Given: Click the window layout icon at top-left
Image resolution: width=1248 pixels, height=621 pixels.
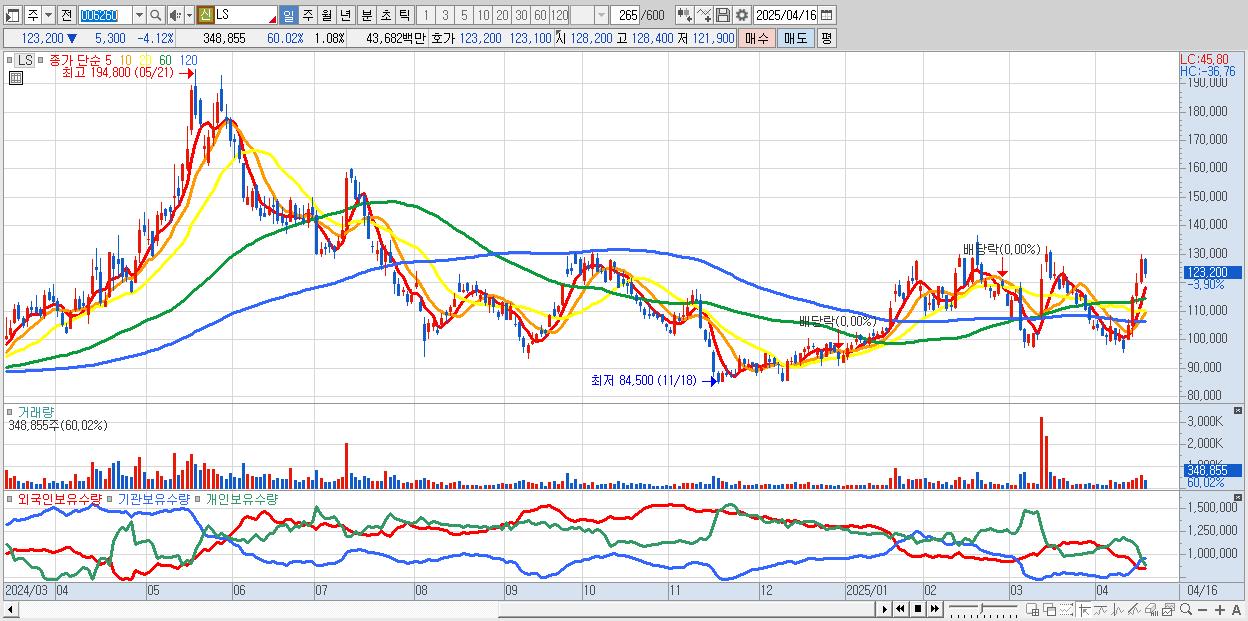Looking at the screenshot, I should click(12, 15).
